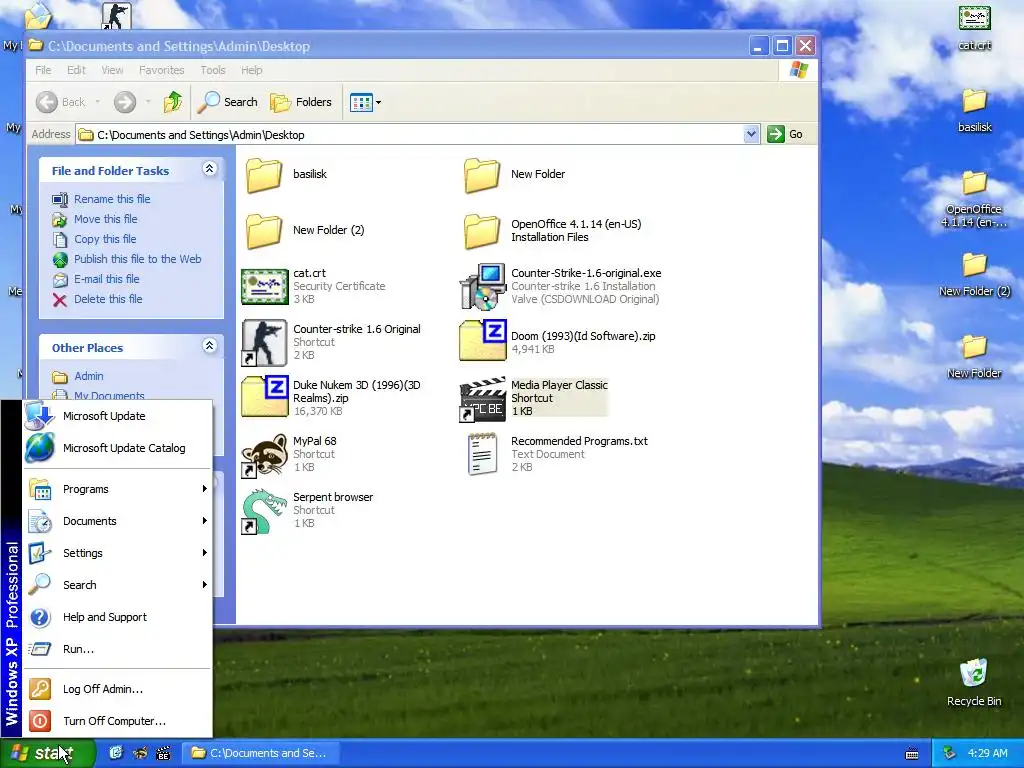The width and height of the screenshot is (1024, 768).
Task: Click Publish this file to the Web
Action: click(x=137, y=259)
